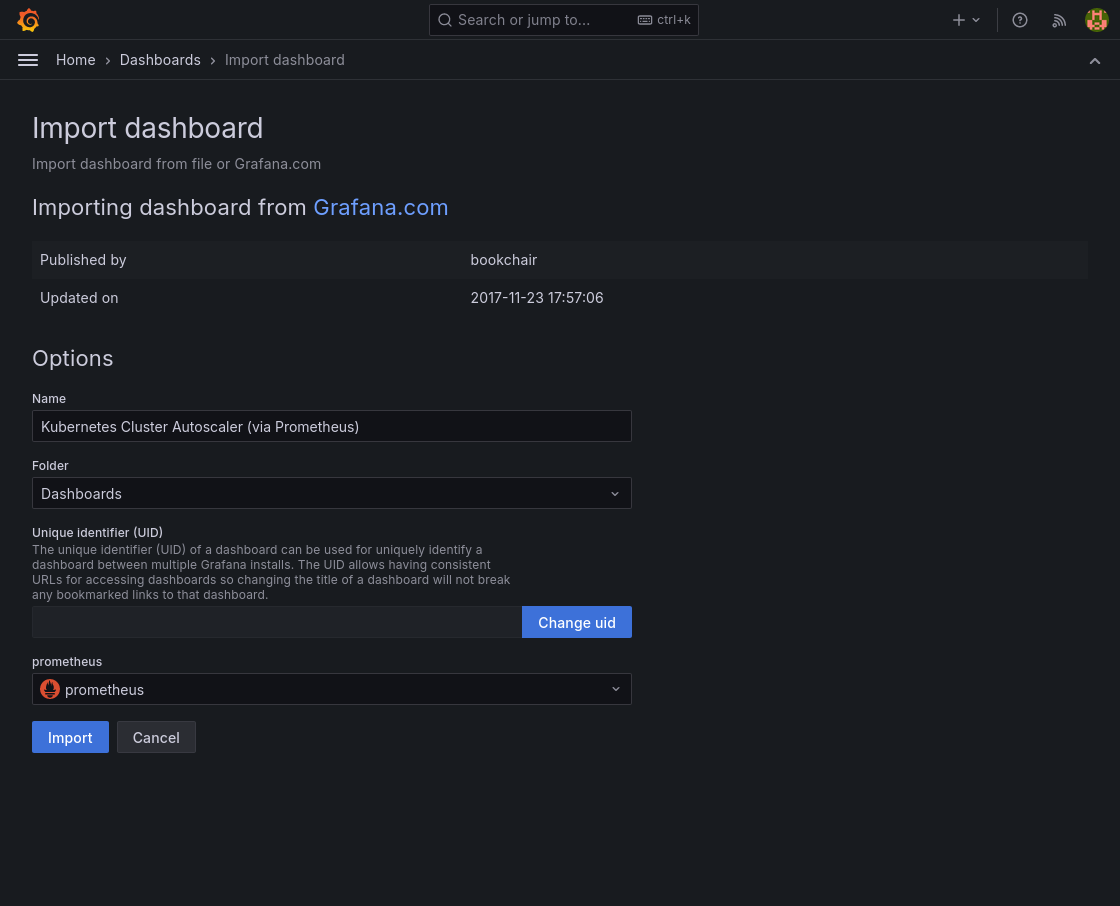Screen dimensions: 1120x906
Task: Click the help question mark icon
Action: pos(1020,20)
